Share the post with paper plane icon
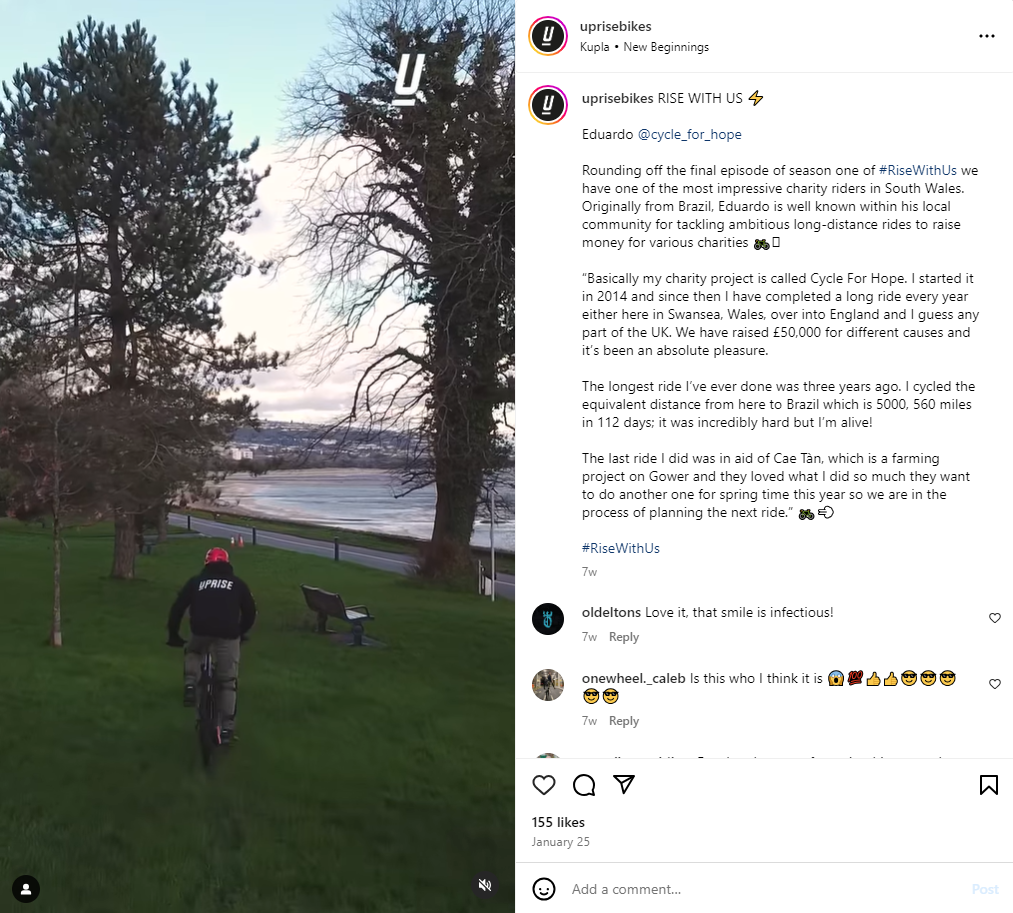 [623, 784]
